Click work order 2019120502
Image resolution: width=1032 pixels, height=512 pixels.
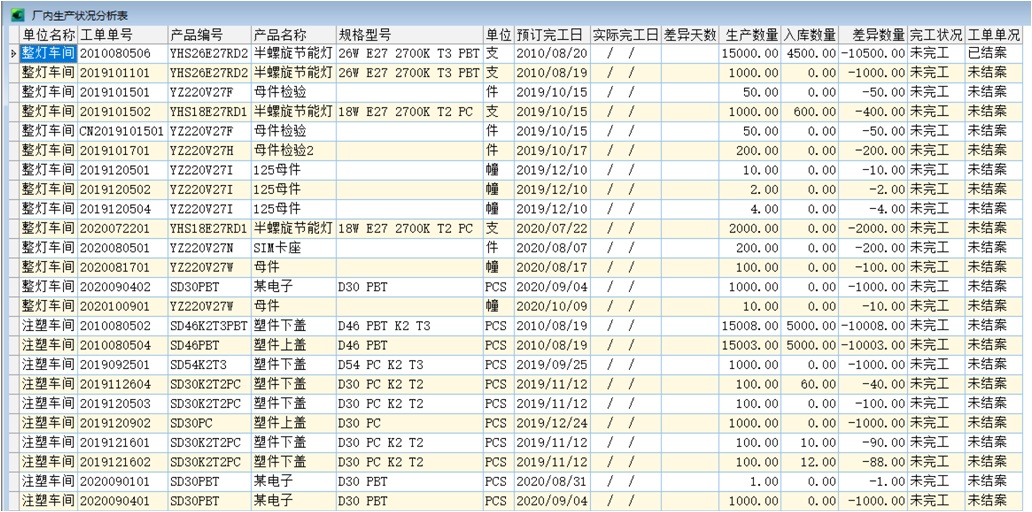pos(123,190)
